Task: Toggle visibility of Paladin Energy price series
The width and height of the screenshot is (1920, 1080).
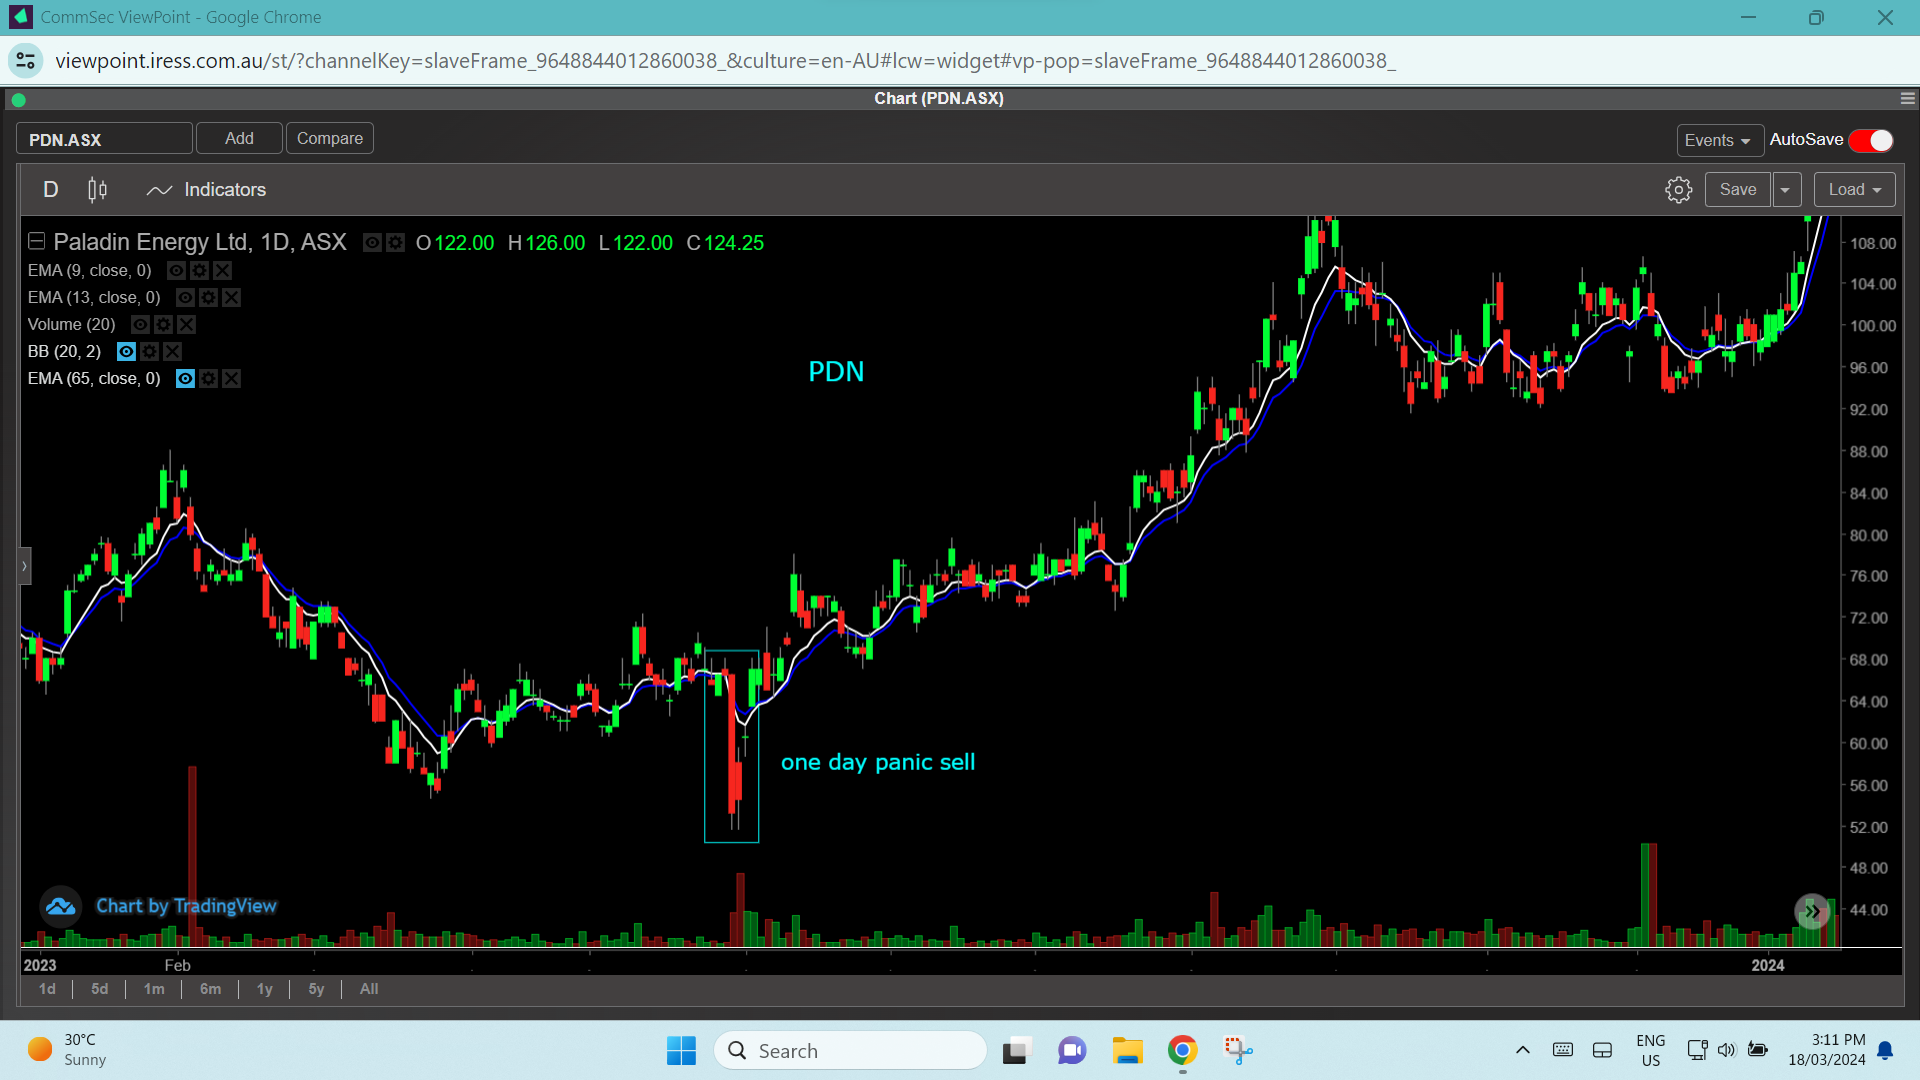Action: (372, 243)
